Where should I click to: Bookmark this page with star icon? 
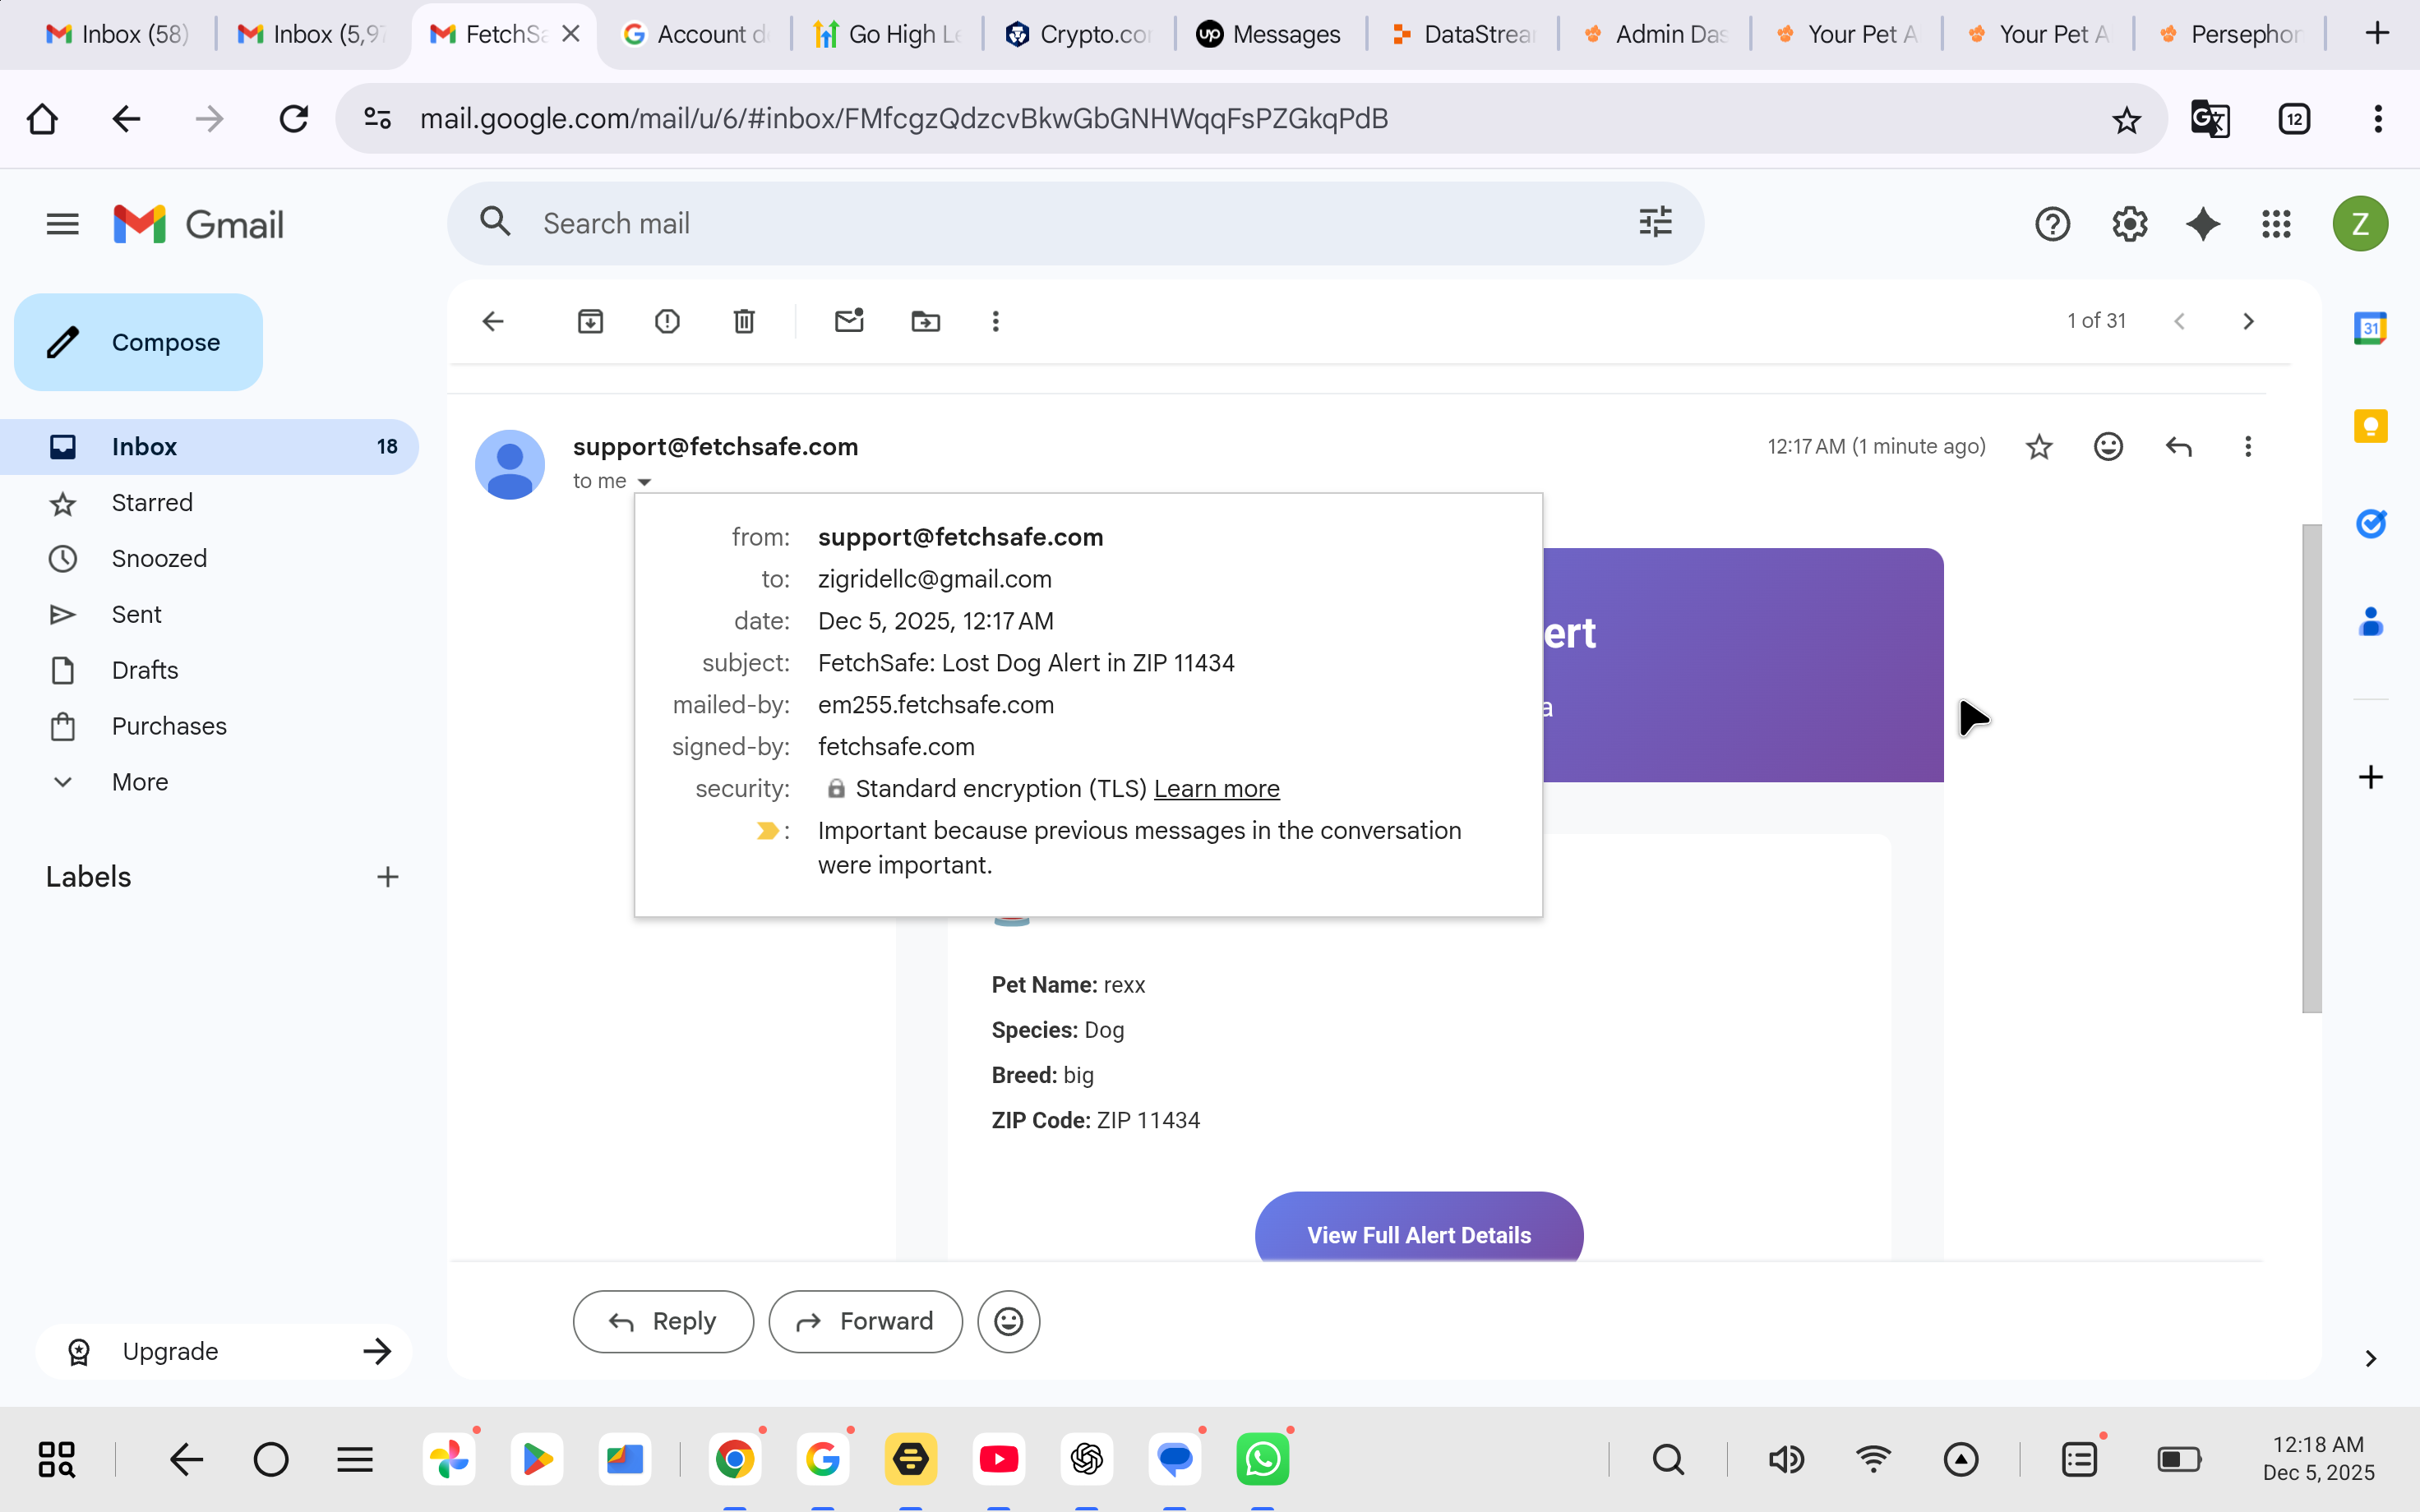click(2126, 120)
